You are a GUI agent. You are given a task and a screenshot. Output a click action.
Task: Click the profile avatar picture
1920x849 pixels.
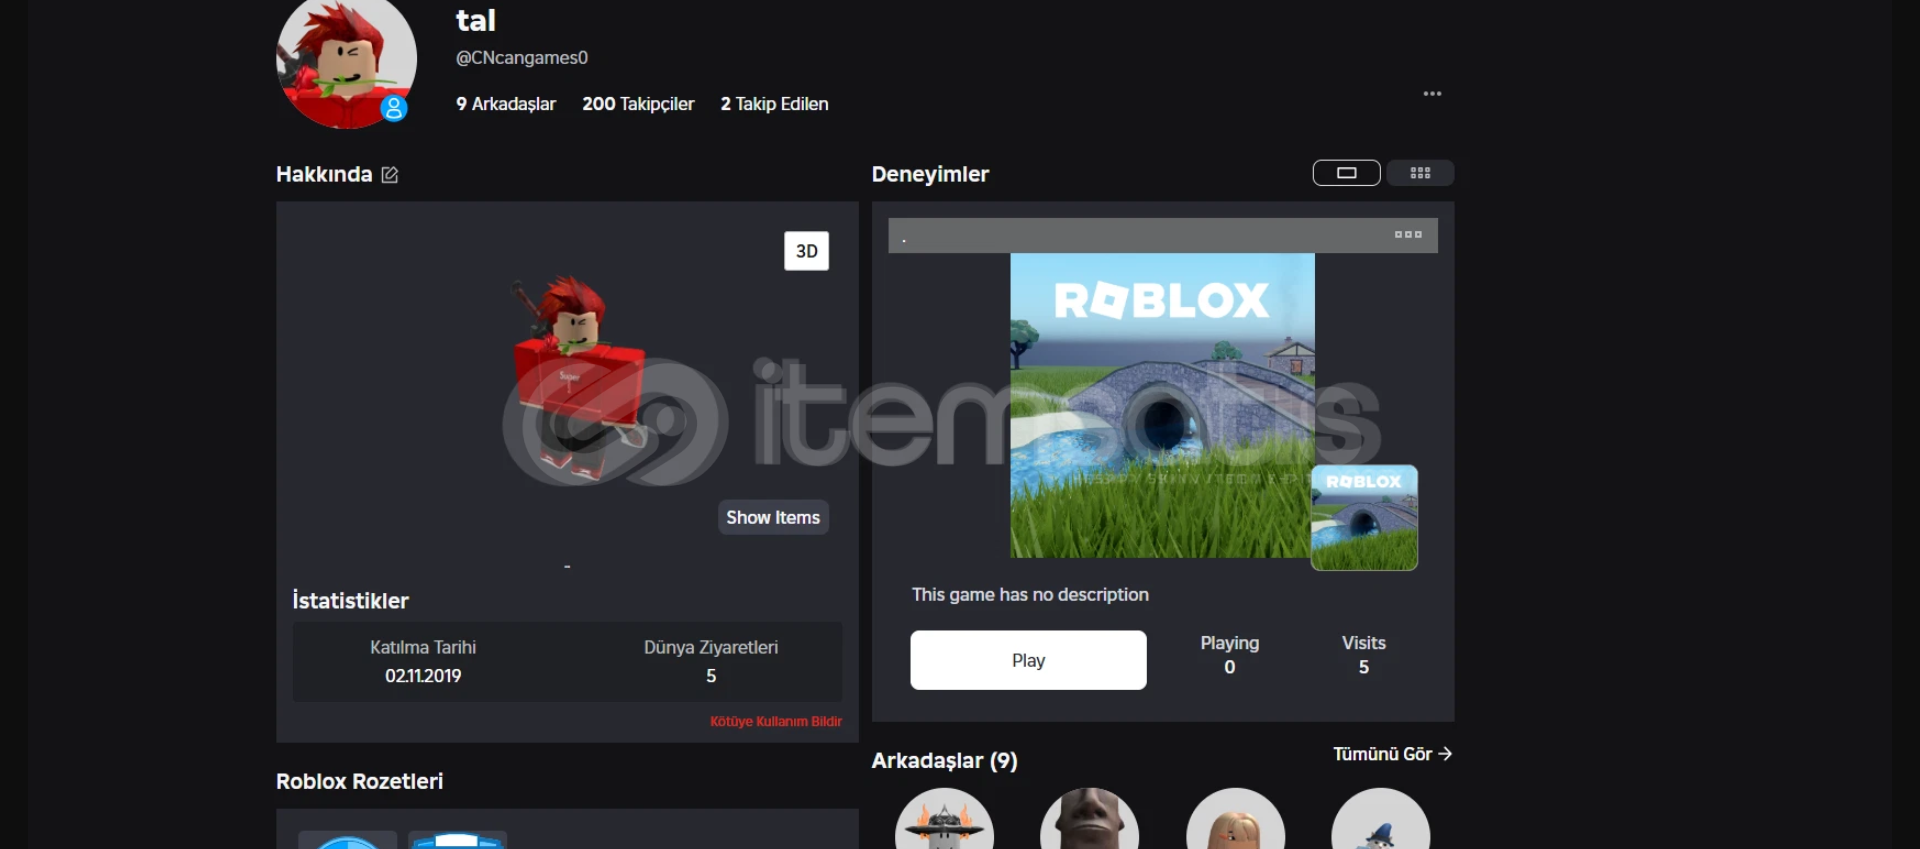(346, 60)
